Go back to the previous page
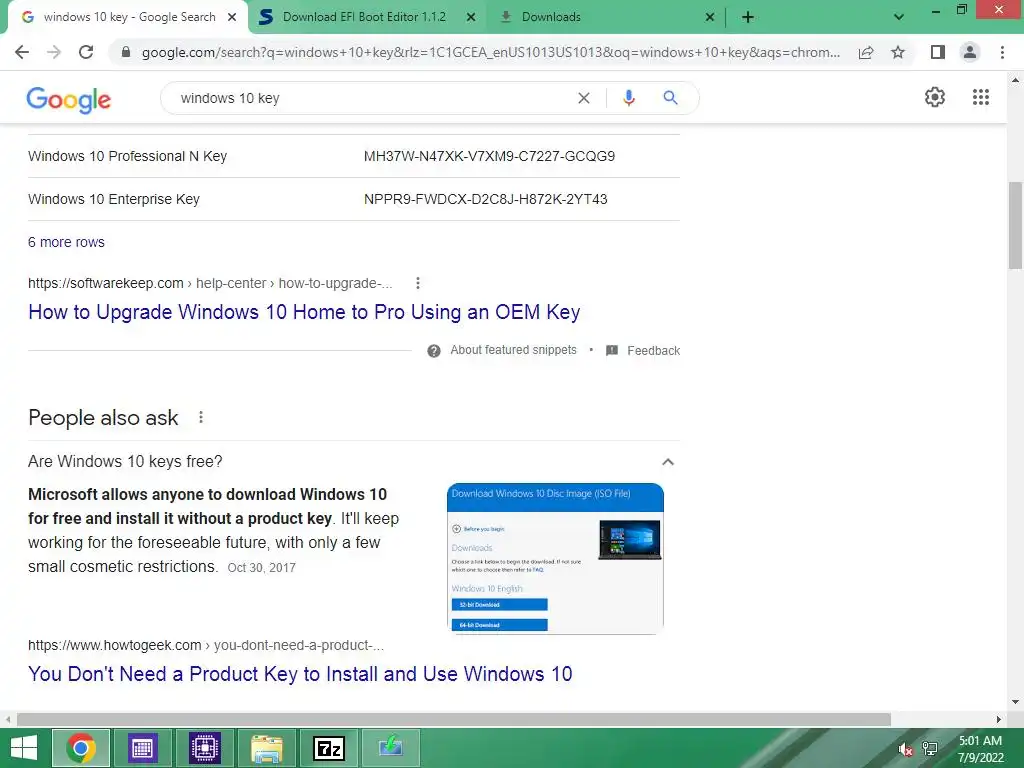 [x=22, y=52]
